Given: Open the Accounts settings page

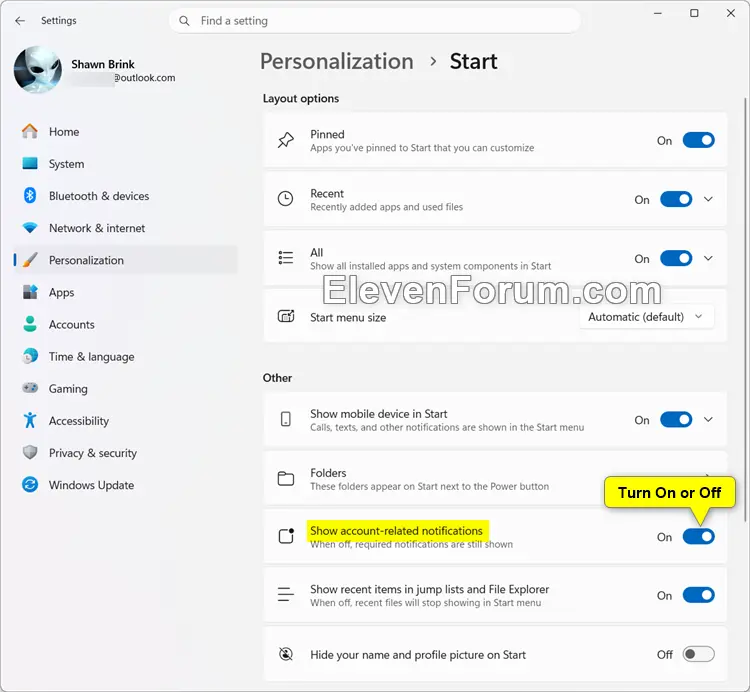Looking at the screenshot, I should pos(126,324).
